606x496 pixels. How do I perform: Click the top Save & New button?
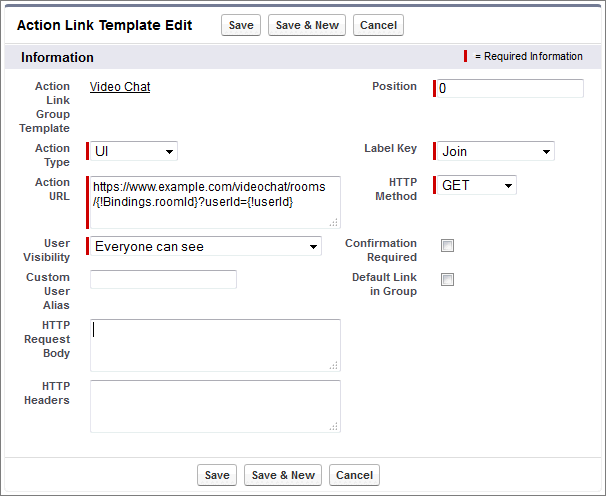point(307,25)
